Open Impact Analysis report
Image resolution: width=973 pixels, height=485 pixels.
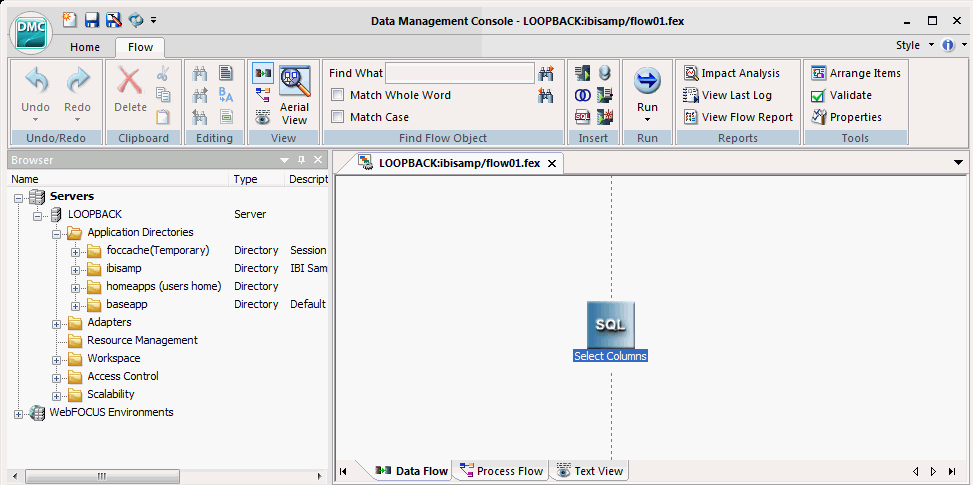(732, 73)
